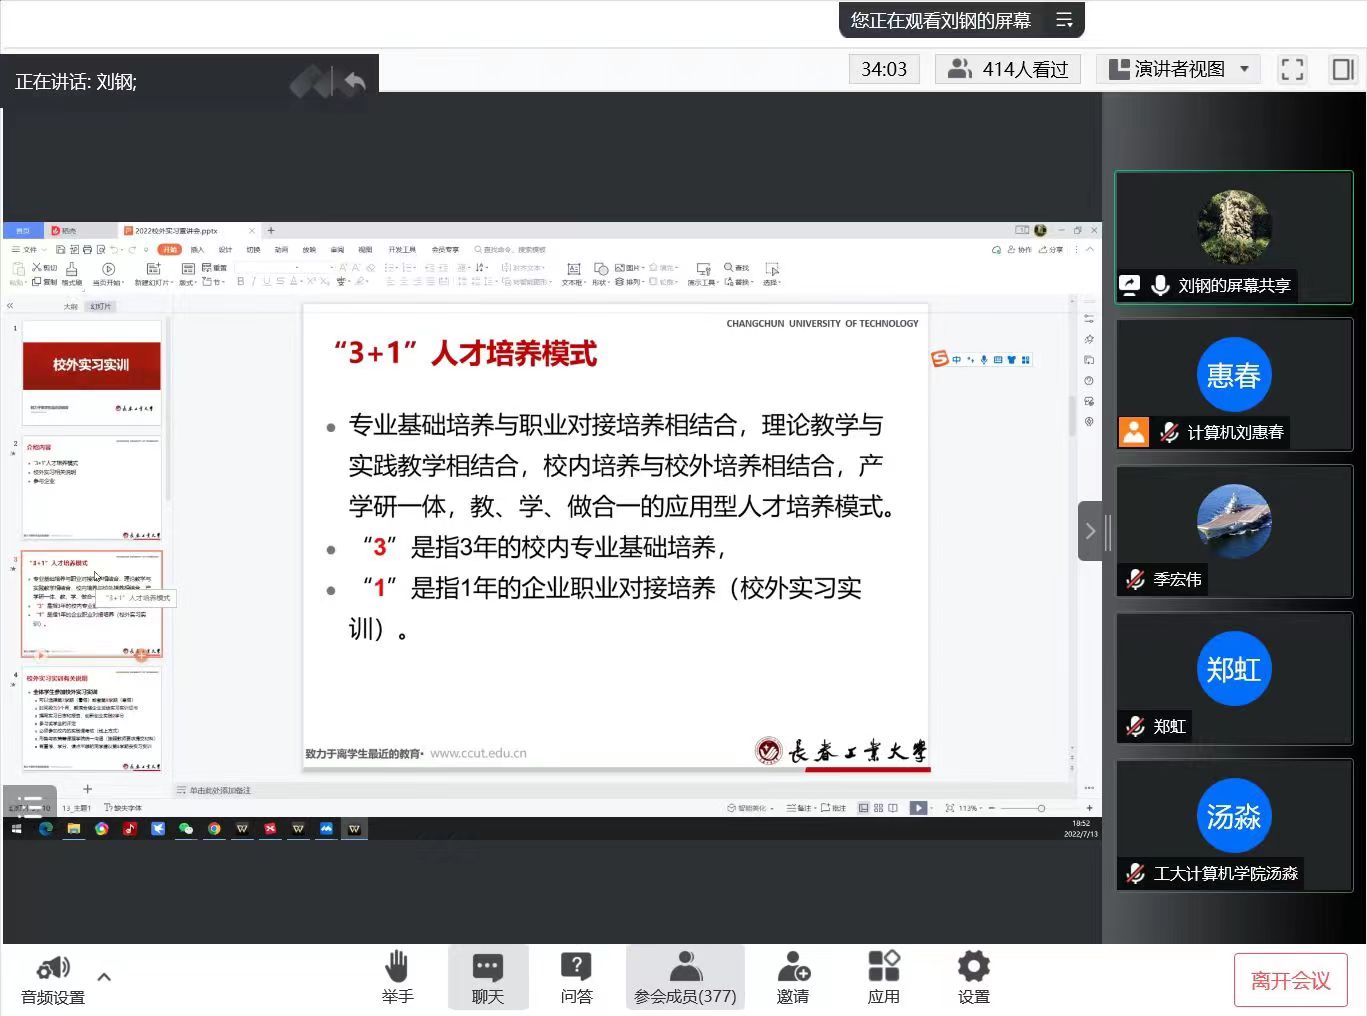Click the 34:03 meeting timer button
The width and height of the screenshot is (1367, 1016).
(x=883, y=69)
